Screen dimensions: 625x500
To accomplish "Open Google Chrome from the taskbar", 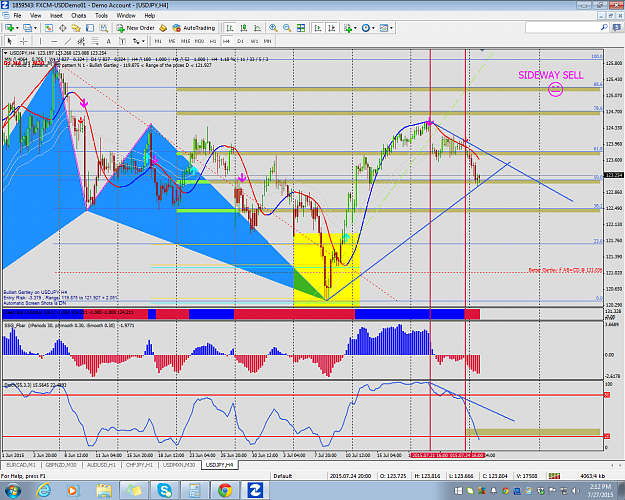I will coord(225,490).
